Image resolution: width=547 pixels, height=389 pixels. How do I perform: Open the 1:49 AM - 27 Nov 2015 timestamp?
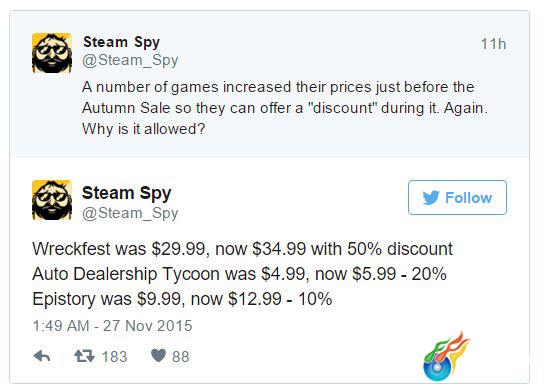112,326
